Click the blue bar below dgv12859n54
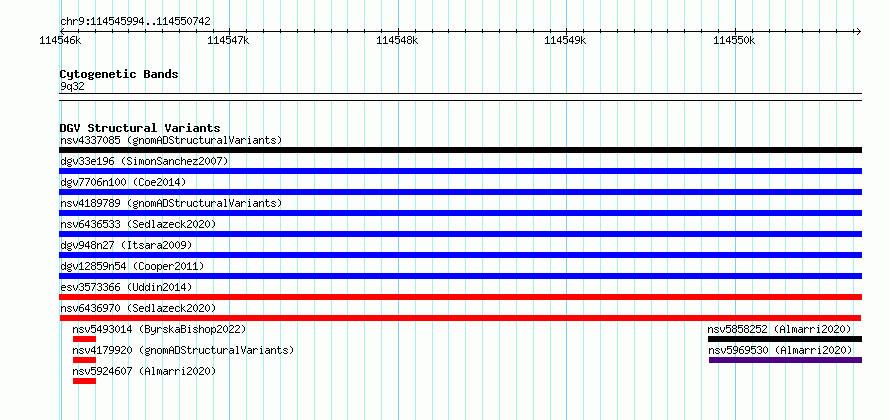The image size is (890, 420). 460,276
